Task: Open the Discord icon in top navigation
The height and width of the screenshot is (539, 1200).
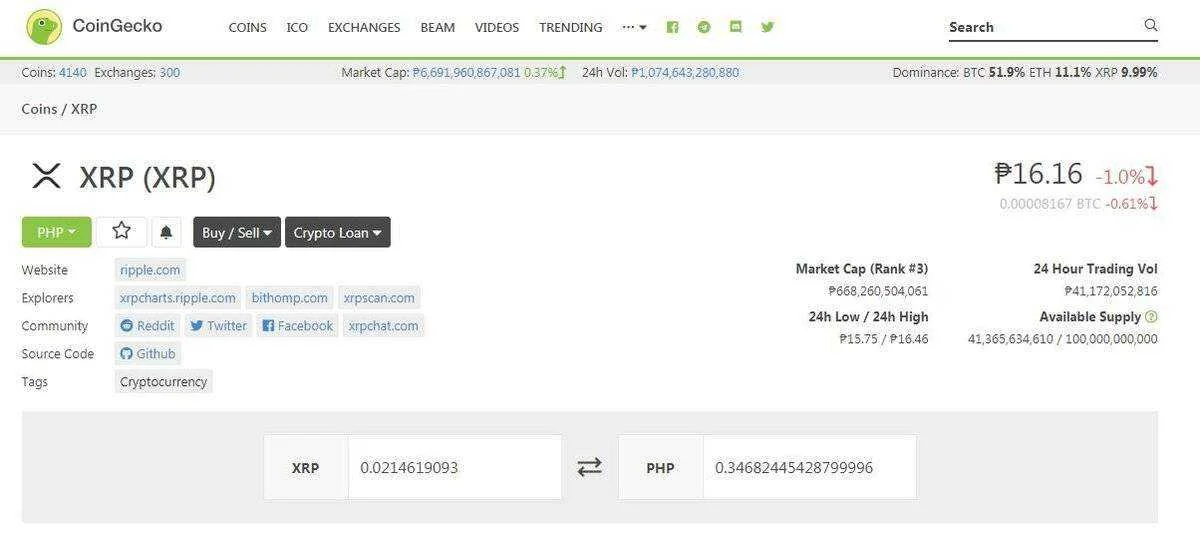Action: (736, 27)
